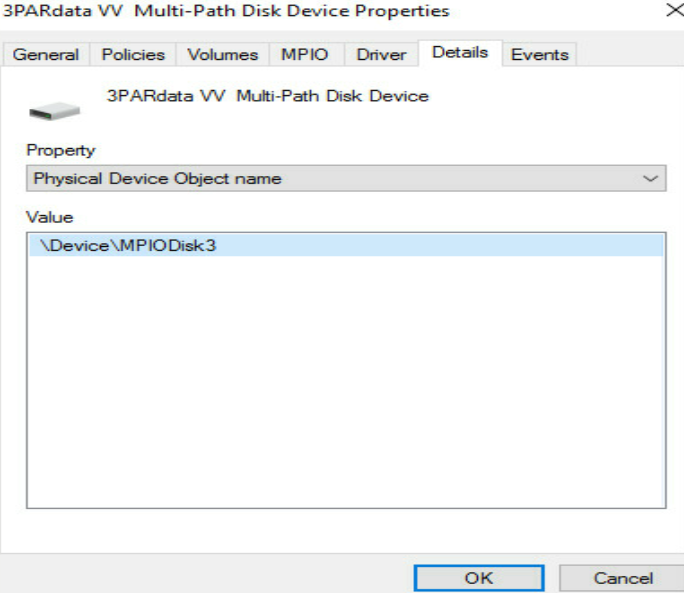Dismiss dialog with Cancel button
Image resolution: width=684 pixels, height=593 pixels.
[623, 578]
